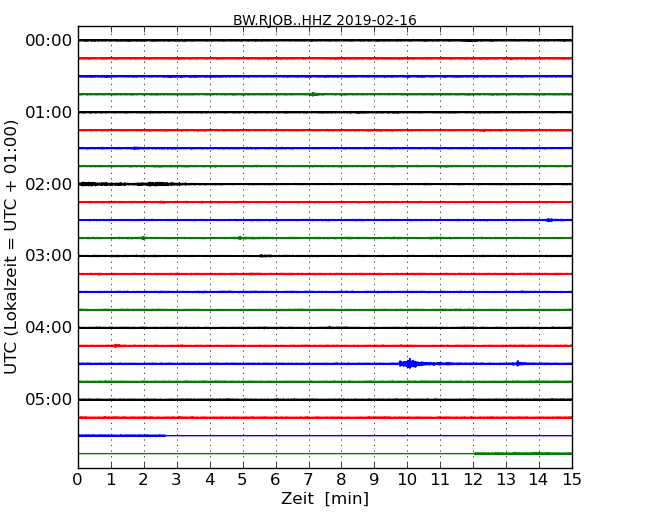The width and height of the screenshot is (650, 520).
Task: Click x-axis tick label 0
Action: click(x=78, y=480)
